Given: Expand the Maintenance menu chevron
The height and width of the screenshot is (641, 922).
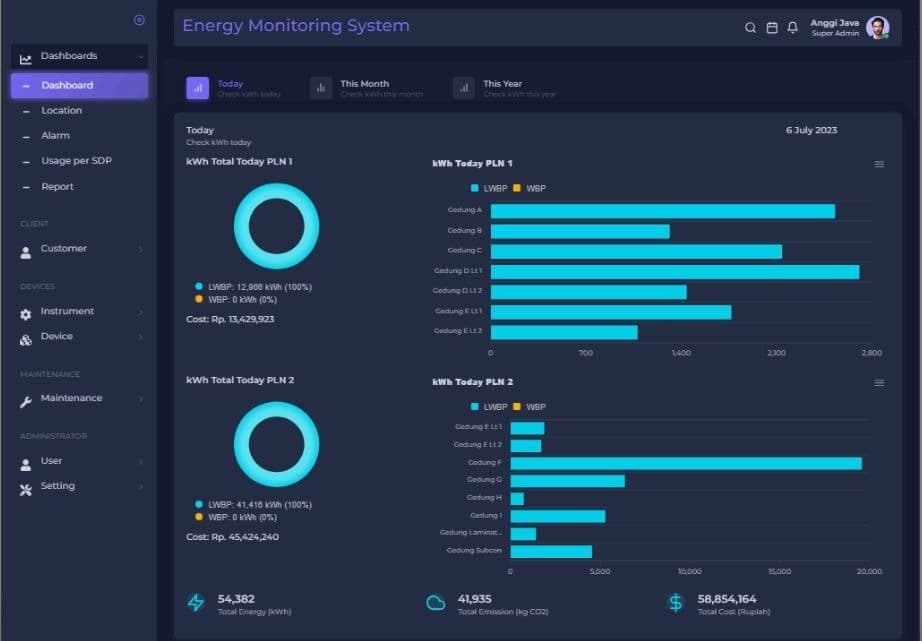Looking at the screenshot, I should coord(141,399).
